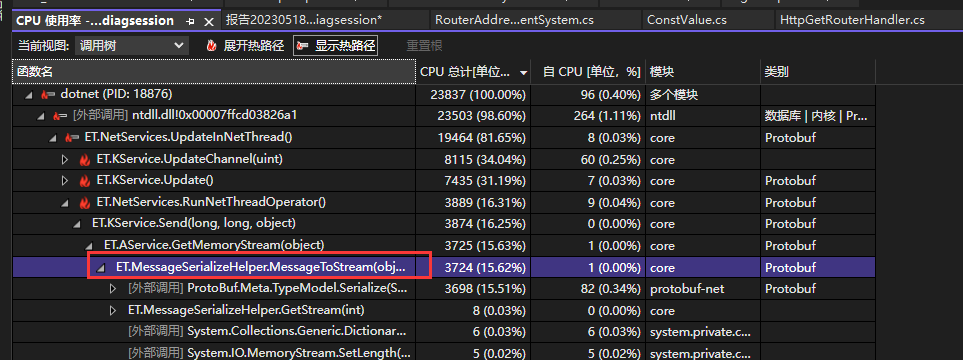The image size is (963, 360).
Task: Expand the ET.KService.UpdateChannel(uint) node
Action: tap(65, 160)
